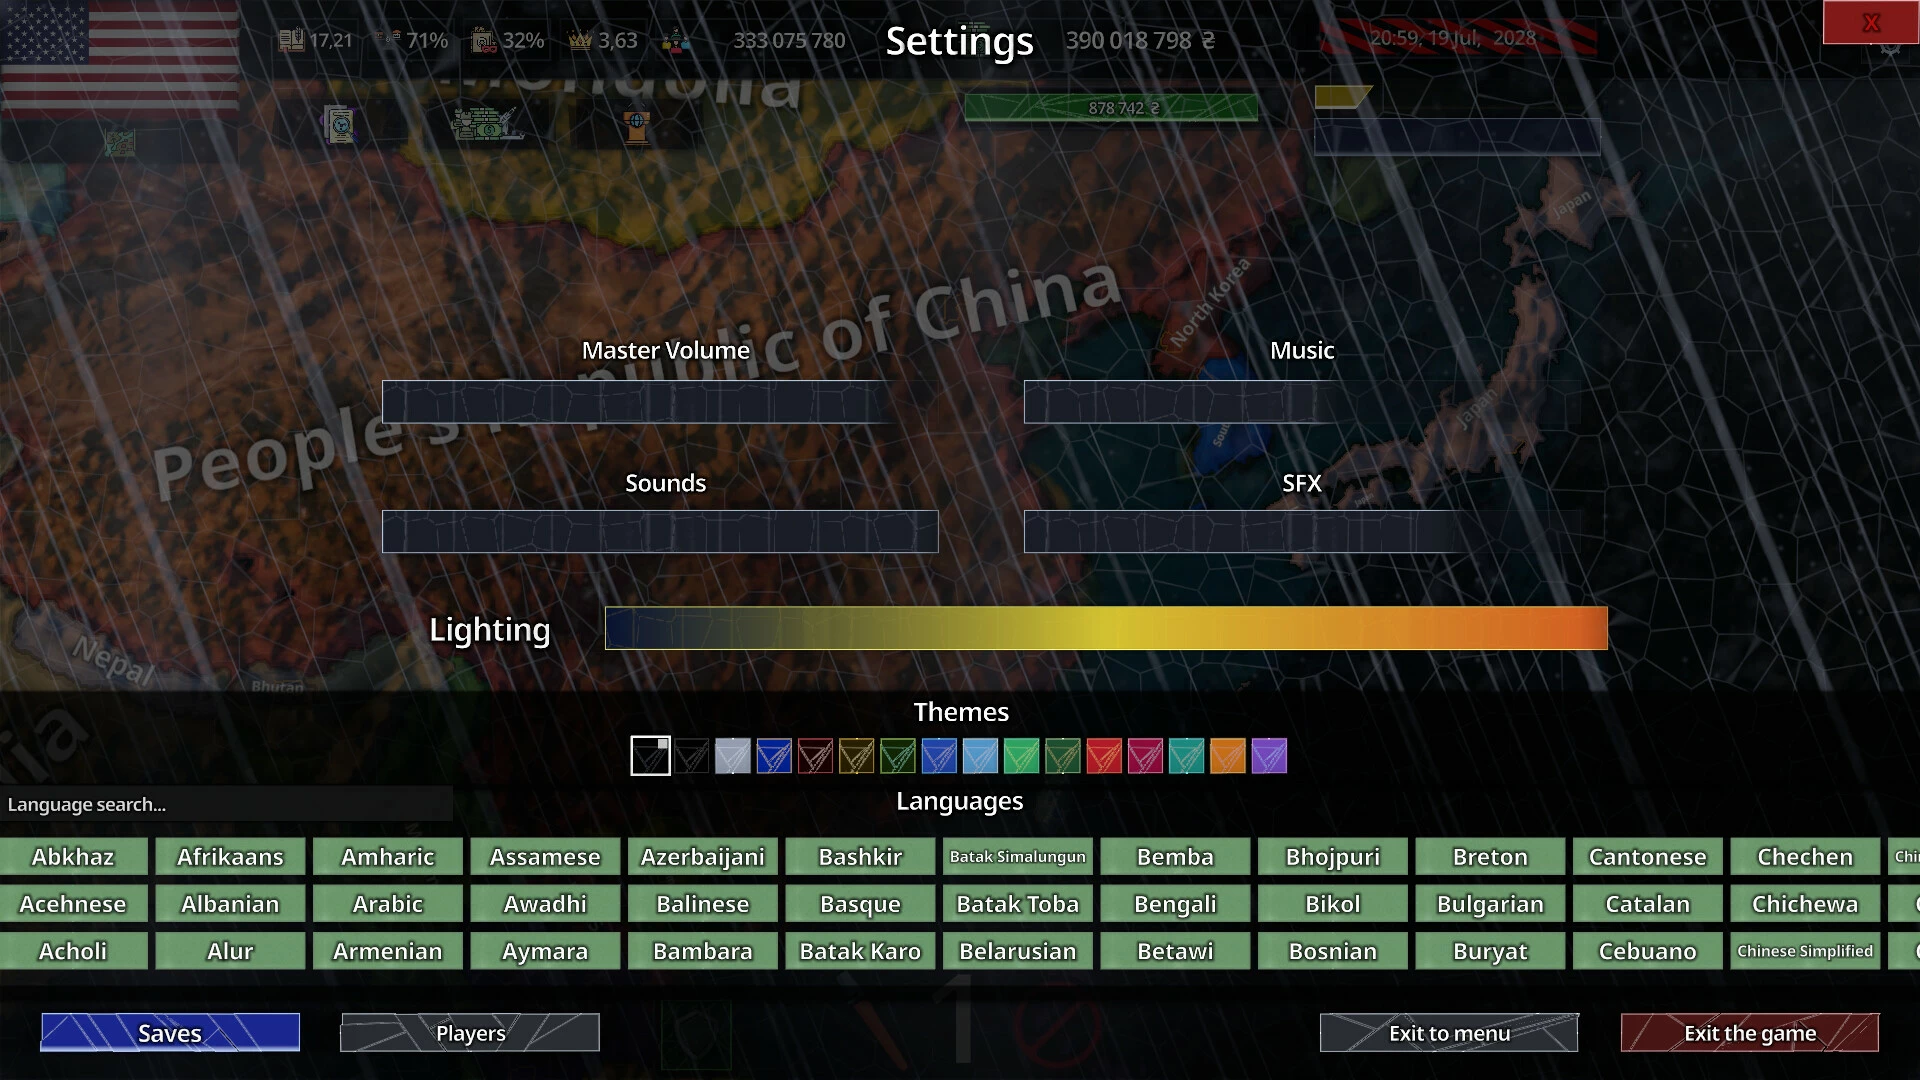
Task: Choose the Cebuano language
Action: [1648, 951]
